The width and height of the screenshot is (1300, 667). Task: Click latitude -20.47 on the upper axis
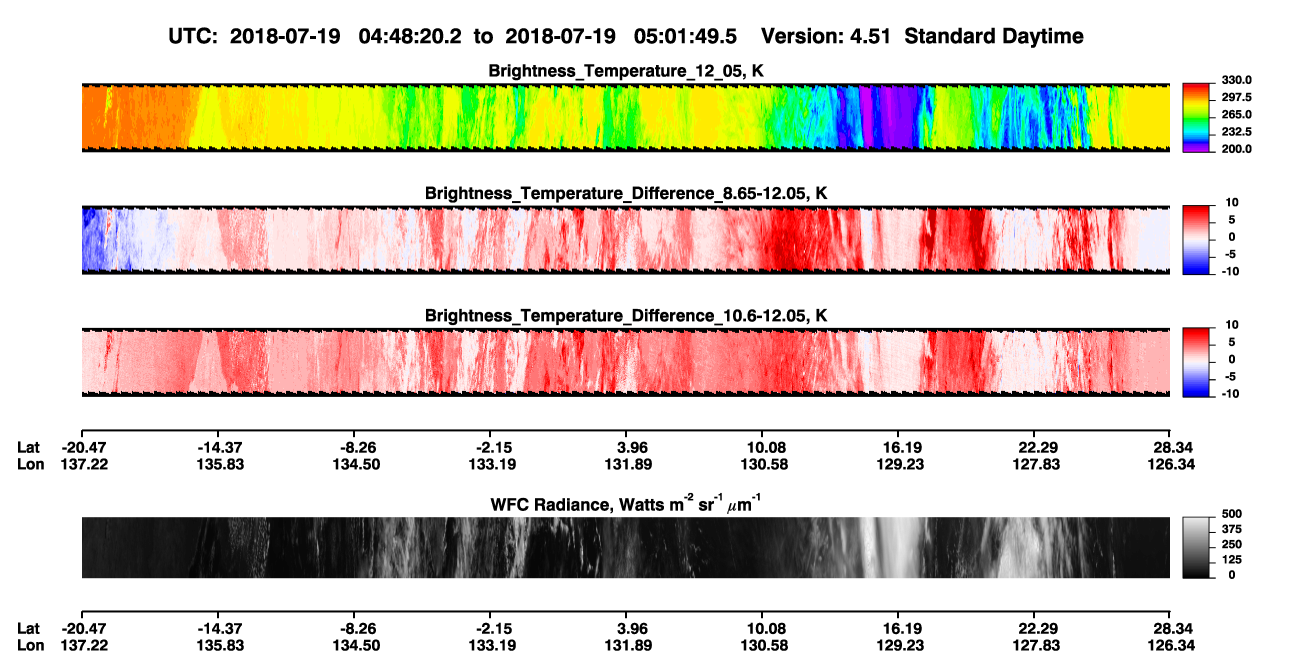point(84,447)
